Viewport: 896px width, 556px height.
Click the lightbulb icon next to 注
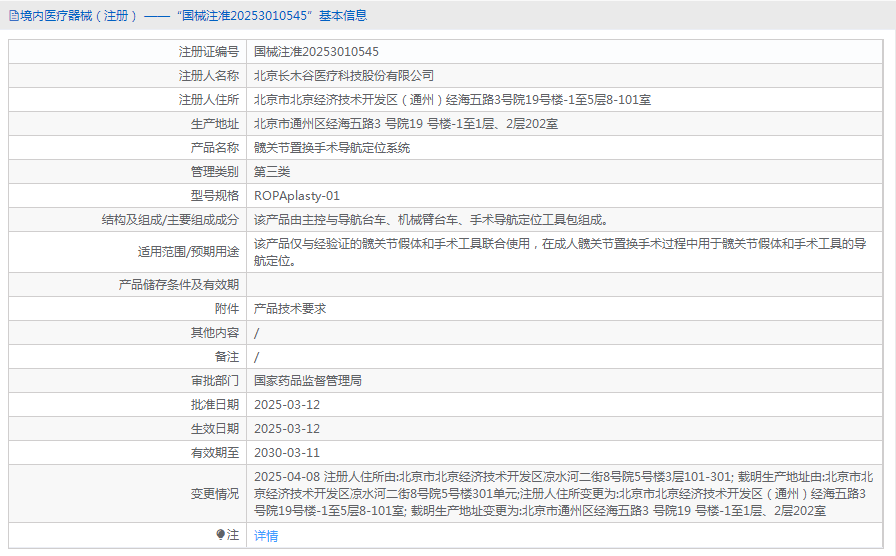(220, 534)
